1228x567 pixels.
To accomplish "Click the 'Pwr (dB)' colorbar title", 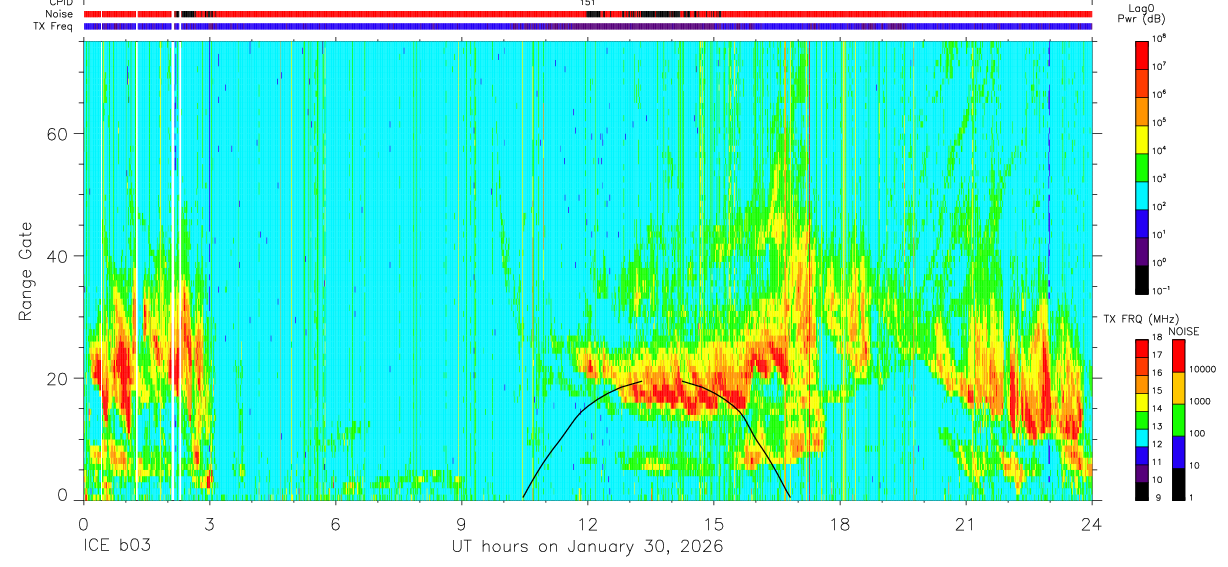I will (x=1141, y=19).
